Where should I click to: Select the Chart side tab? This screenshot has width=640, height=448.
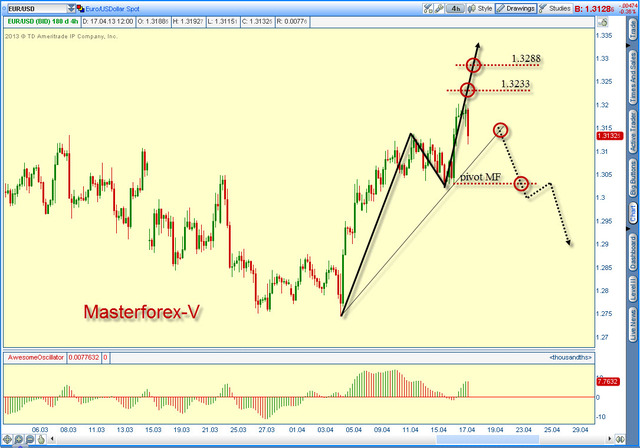(633, 214)
